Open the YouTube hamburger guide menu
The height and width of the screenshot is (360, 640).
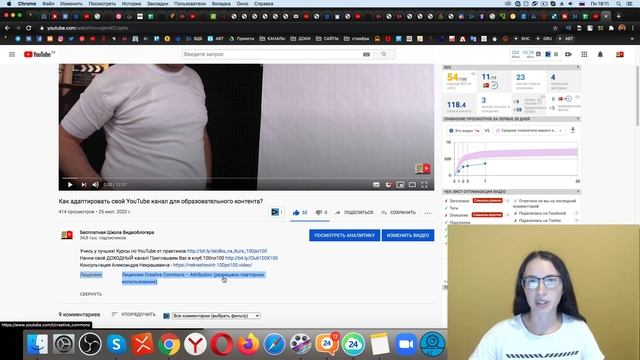[12, 54]
